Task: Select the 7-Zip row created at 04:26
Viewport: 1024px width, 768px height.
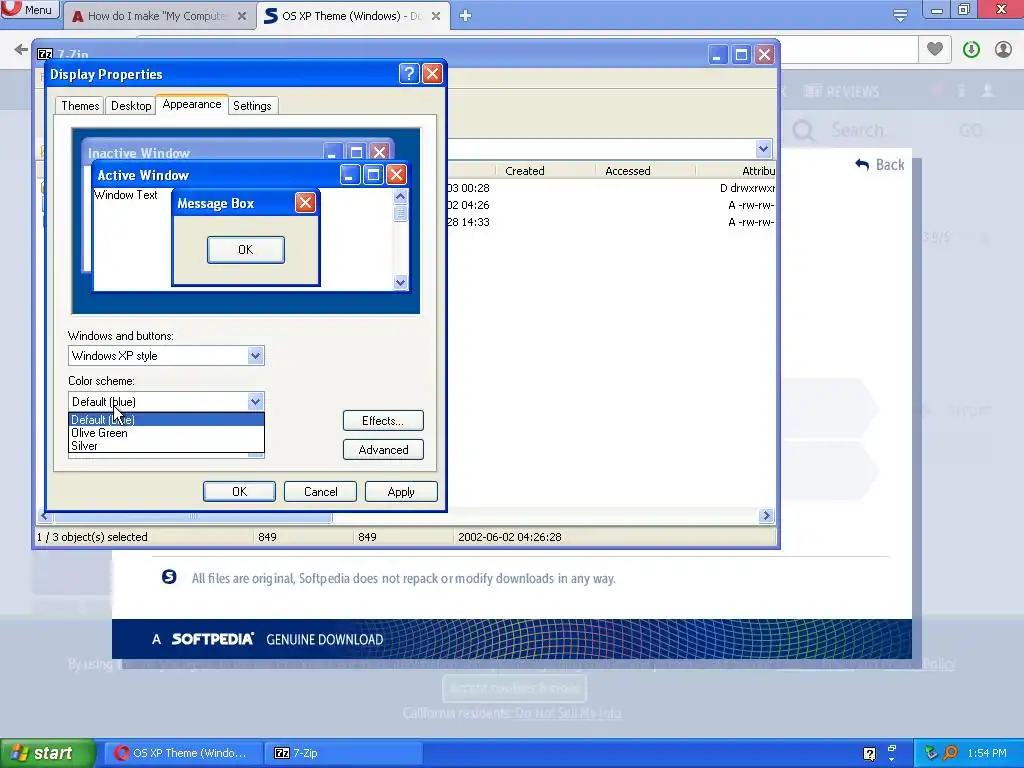Action: click(611, 205)
